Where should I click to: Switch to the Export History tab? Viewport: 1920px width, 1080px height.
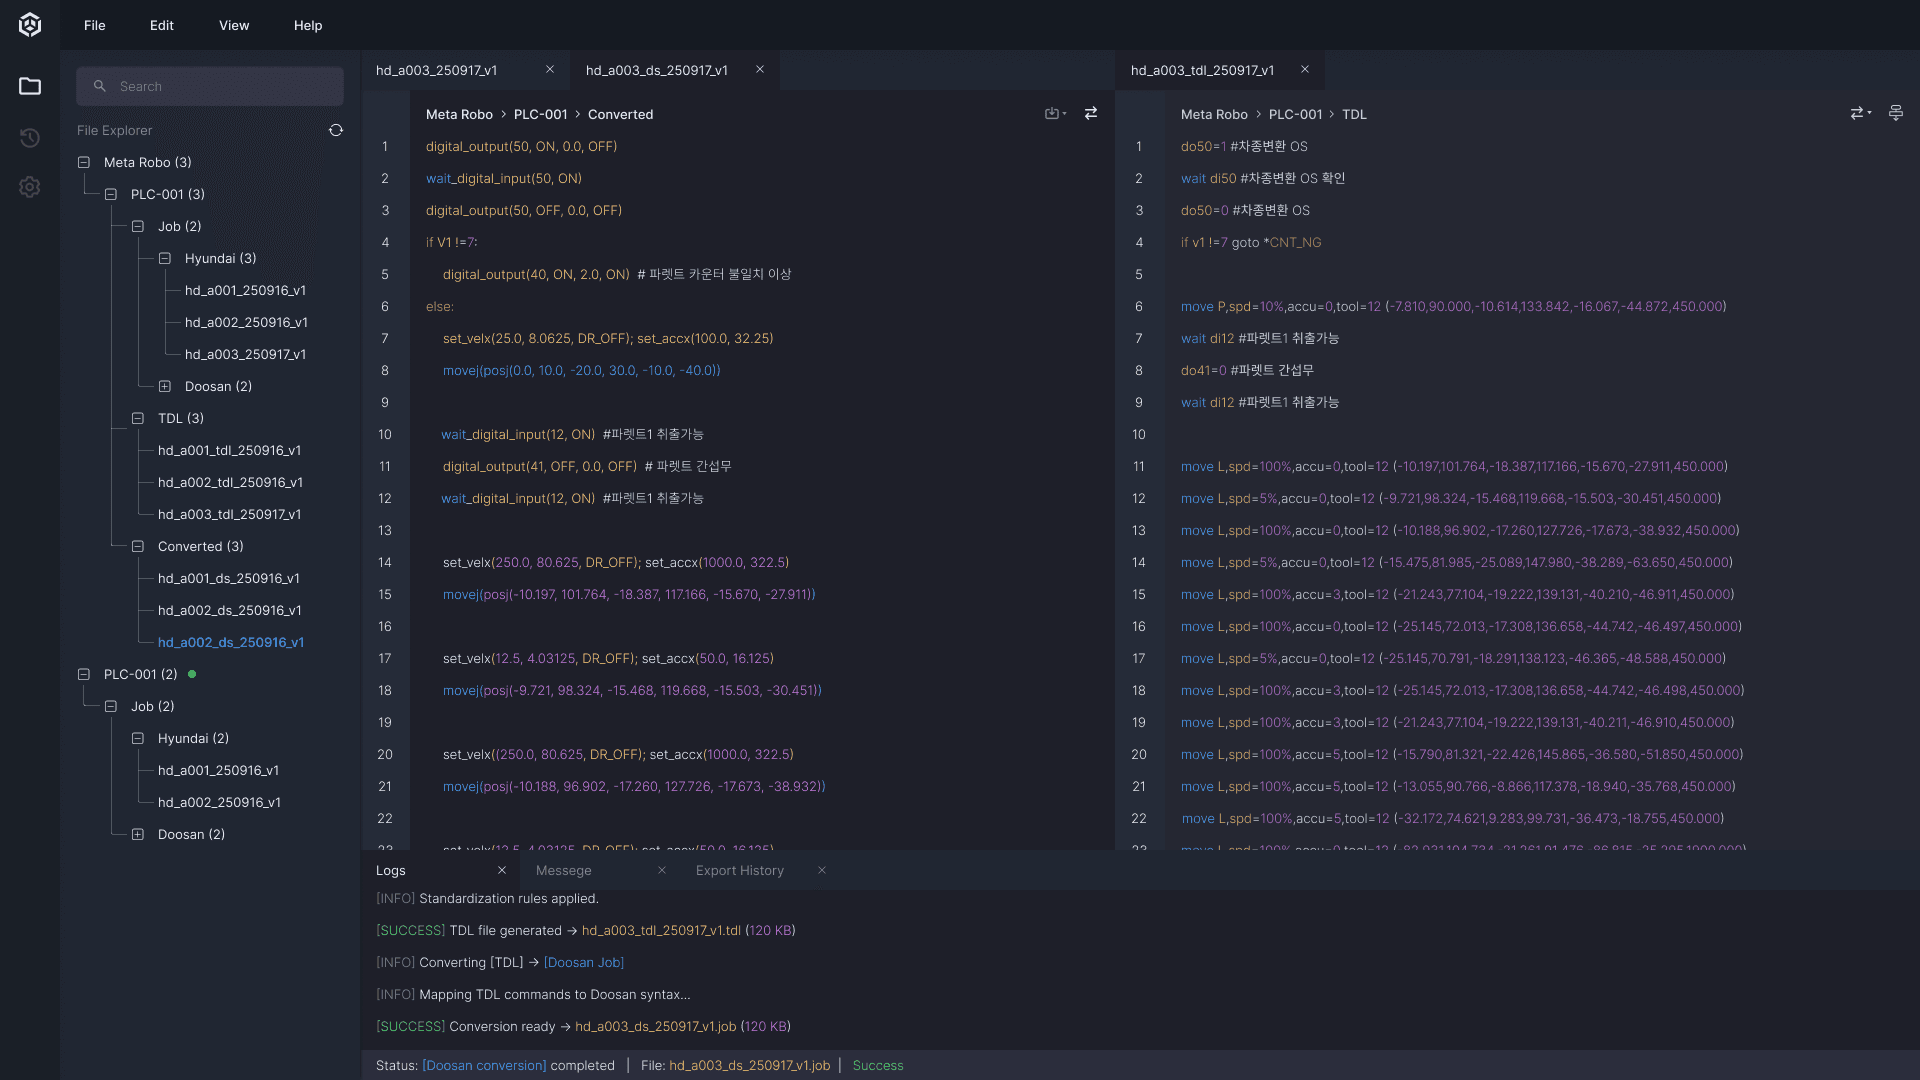[740, 870]
